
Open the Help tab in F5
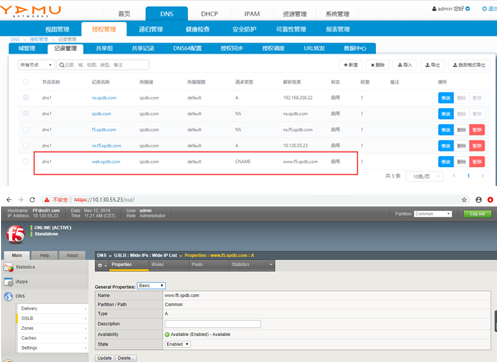44,255
